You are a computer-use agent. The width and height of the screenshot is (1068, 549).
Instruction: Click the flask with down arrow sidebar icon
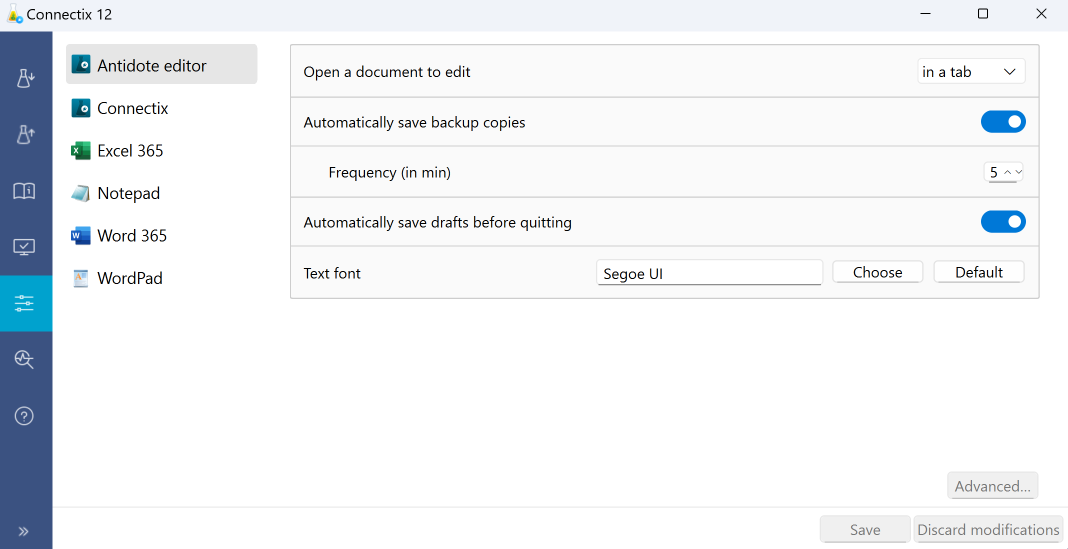26,79
